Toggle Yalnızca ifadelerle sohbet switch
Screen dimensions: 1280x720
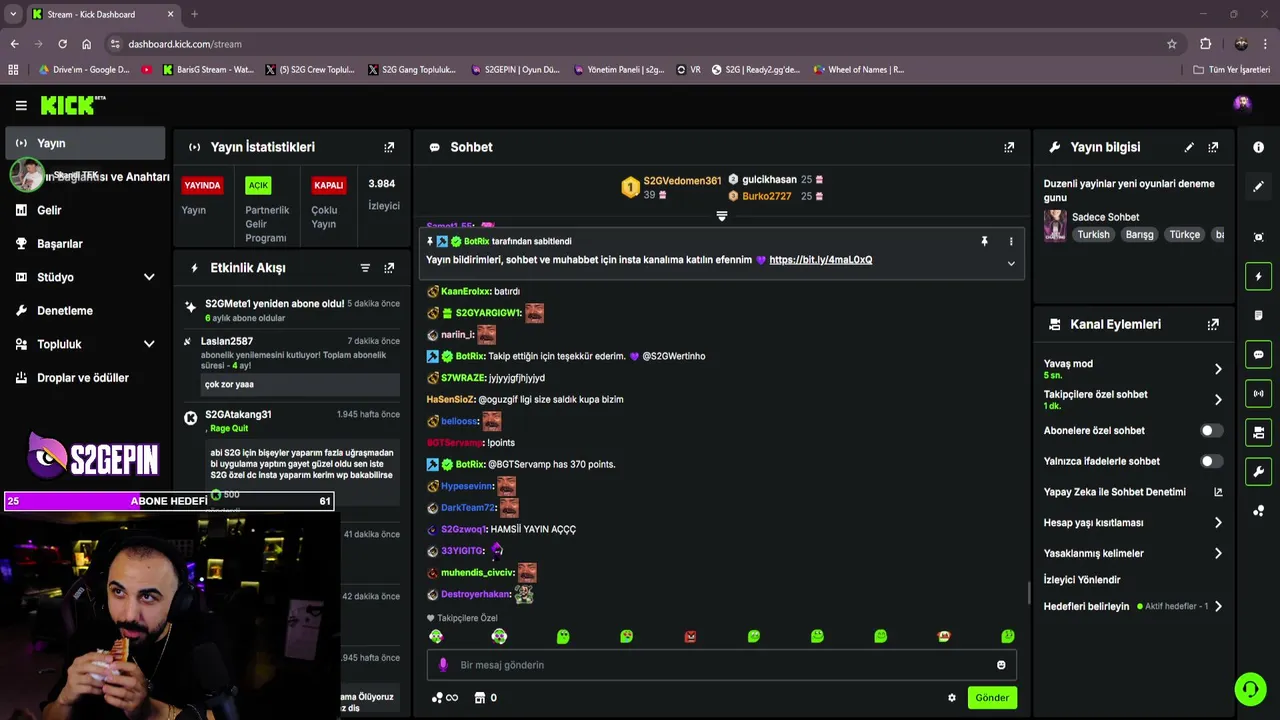click(x=1211, y=462)
